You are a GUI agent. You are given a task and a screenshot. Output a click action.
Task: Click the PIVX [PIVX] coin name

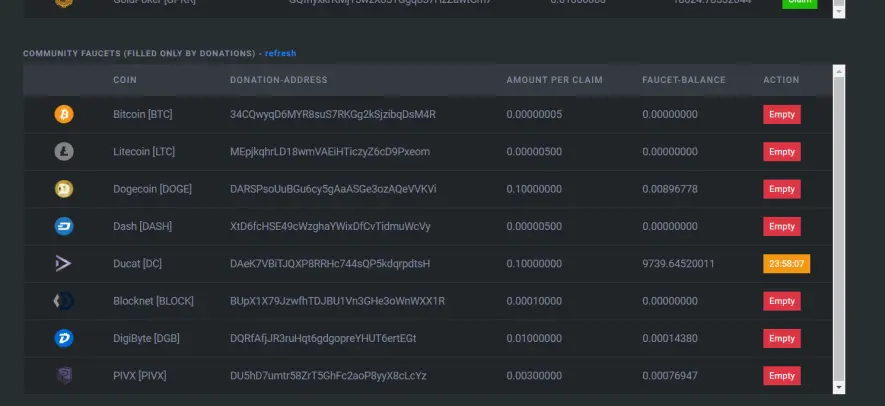click(139, 376)
